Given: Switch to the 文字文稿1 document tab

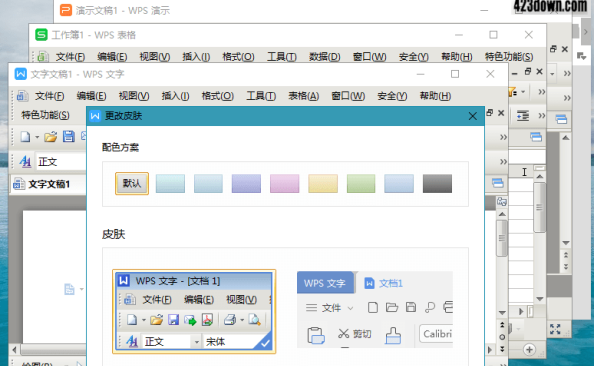Looking at the screenshot, I should tap(48, 185).
